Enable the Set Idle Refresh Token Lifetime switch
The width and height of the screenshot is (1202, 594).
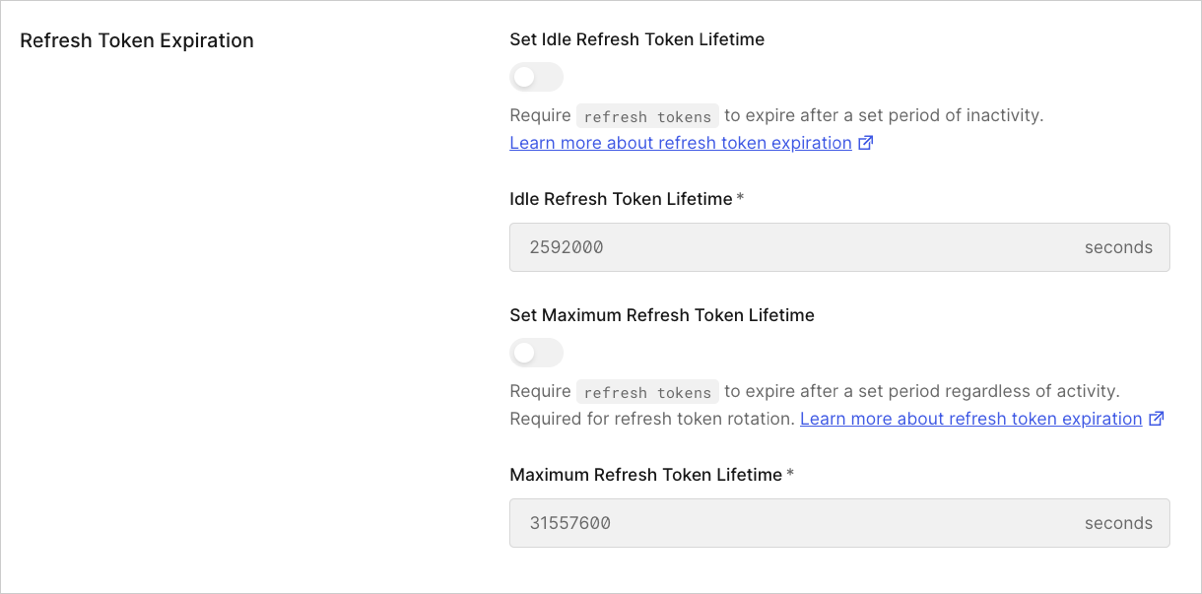click(x=536, y=77)
